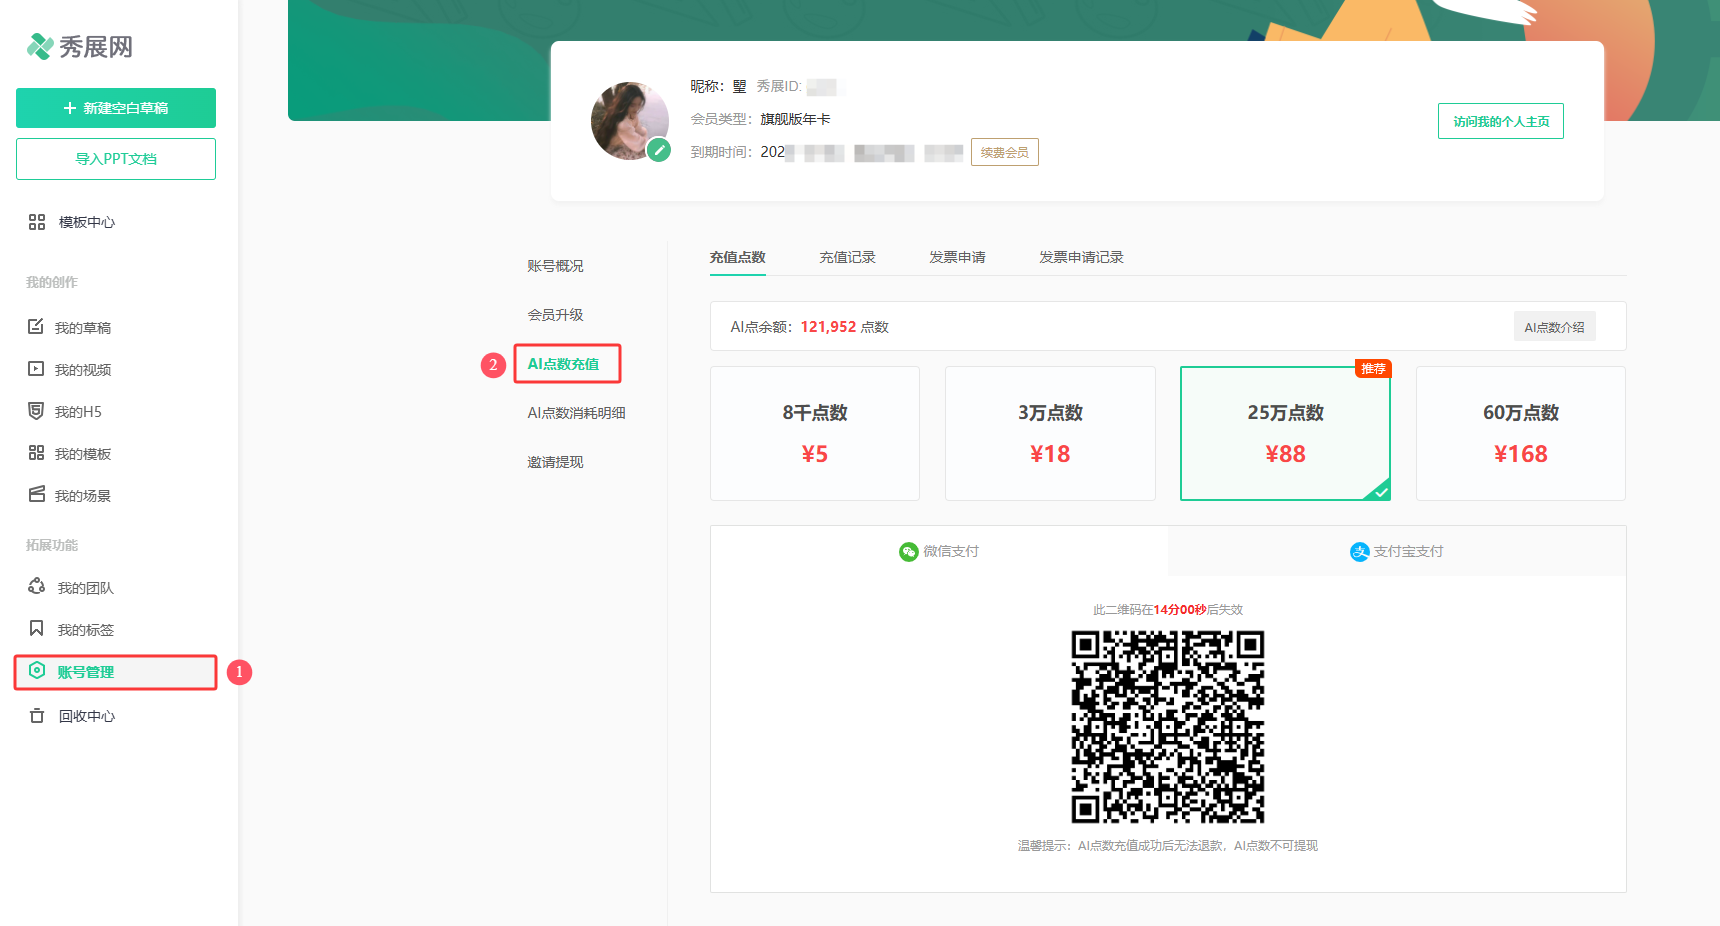Screen dimensions: 1720x926
Task: Open 我的团队 icon
Action: (x=37, y=587)
